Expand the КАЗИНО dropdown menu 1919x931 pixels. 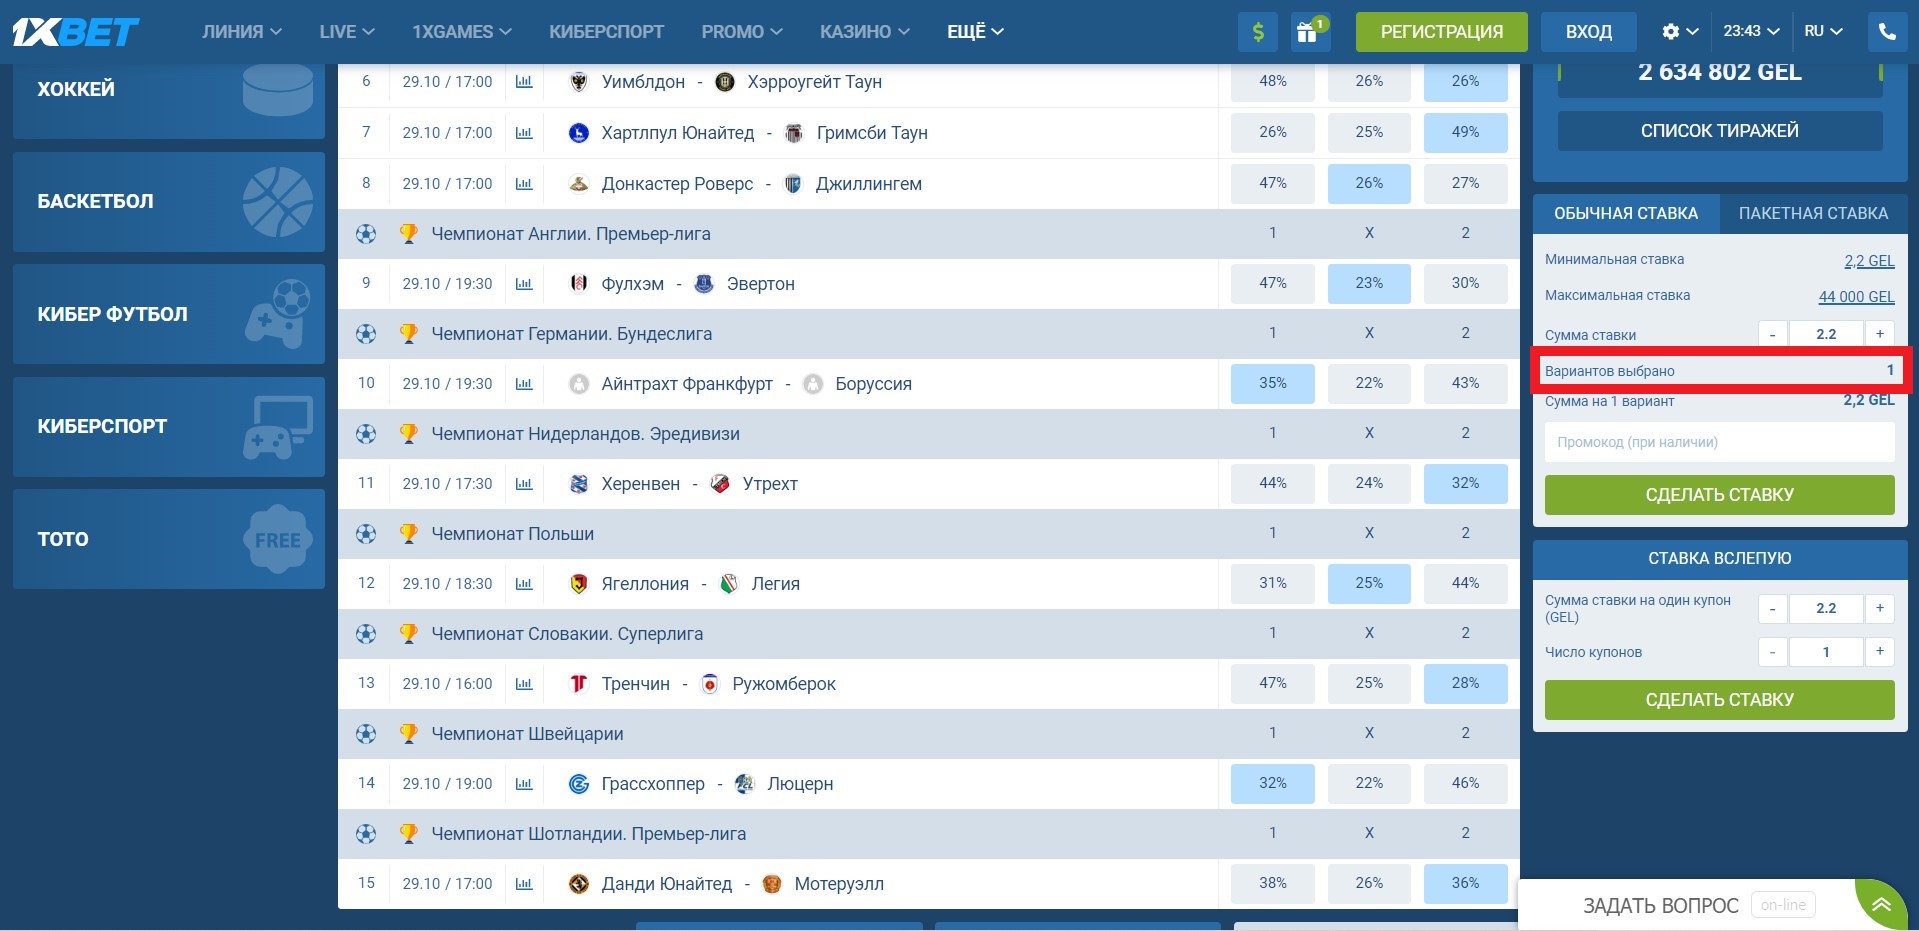click(865, 32)
